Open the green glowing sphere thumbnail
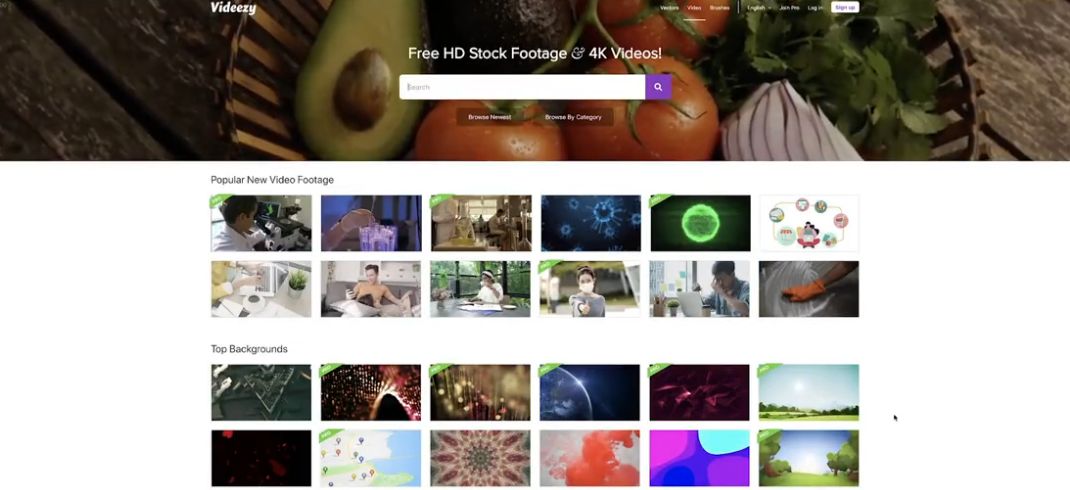Image resolution: width=1070 pixels, height=490 pixels. coord(700,223)
